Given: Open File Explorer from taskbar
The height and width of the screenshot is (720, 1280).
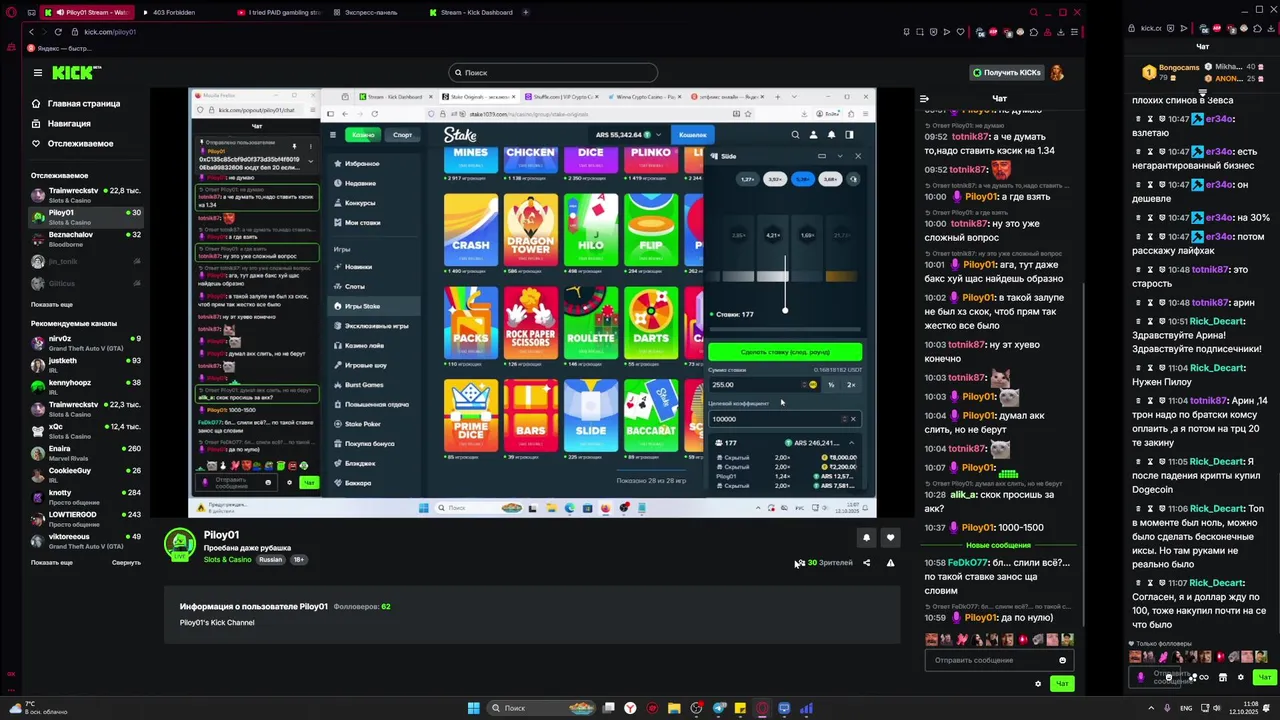Looking at the screenshot, I should pos(674,708).
